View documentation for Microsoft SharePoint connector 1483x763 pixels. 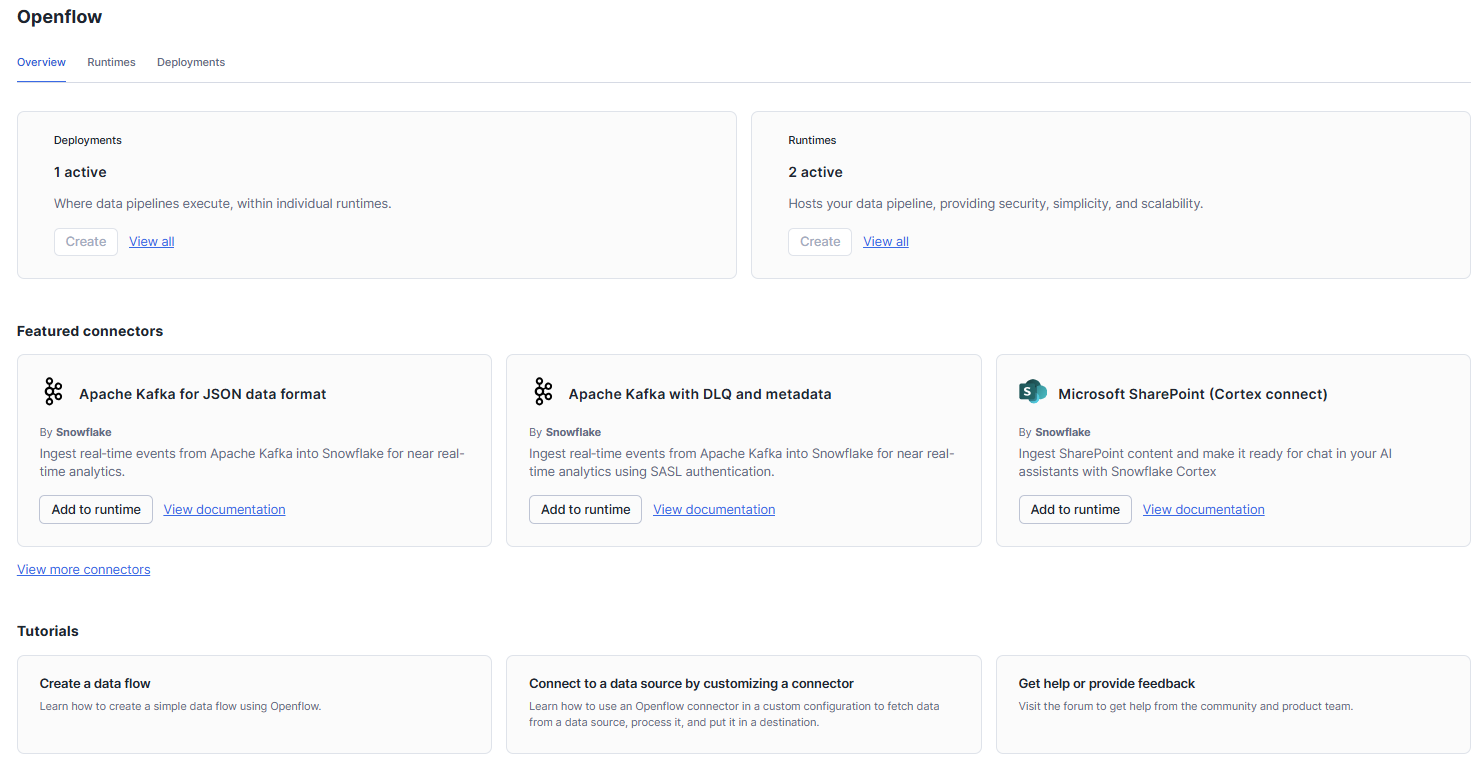coord(1203,509)
